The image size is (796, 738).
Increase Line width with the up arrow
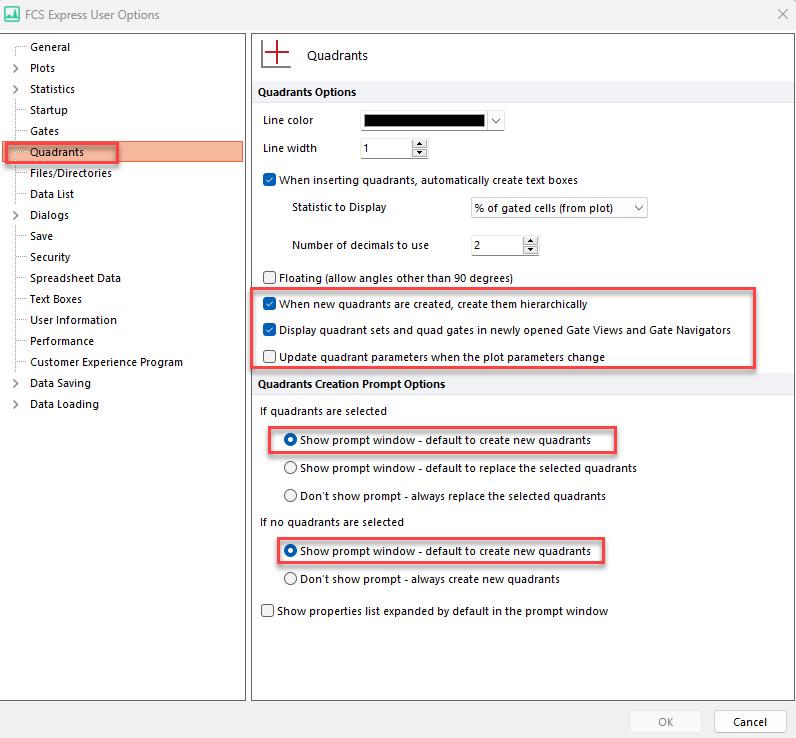420,144
